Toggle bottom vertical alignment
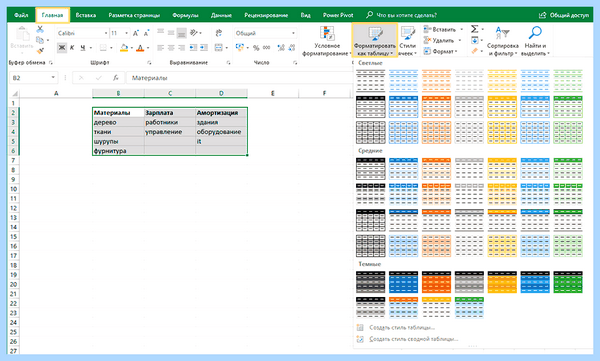The height and width of the screenshot is (361, 600). 182,33
